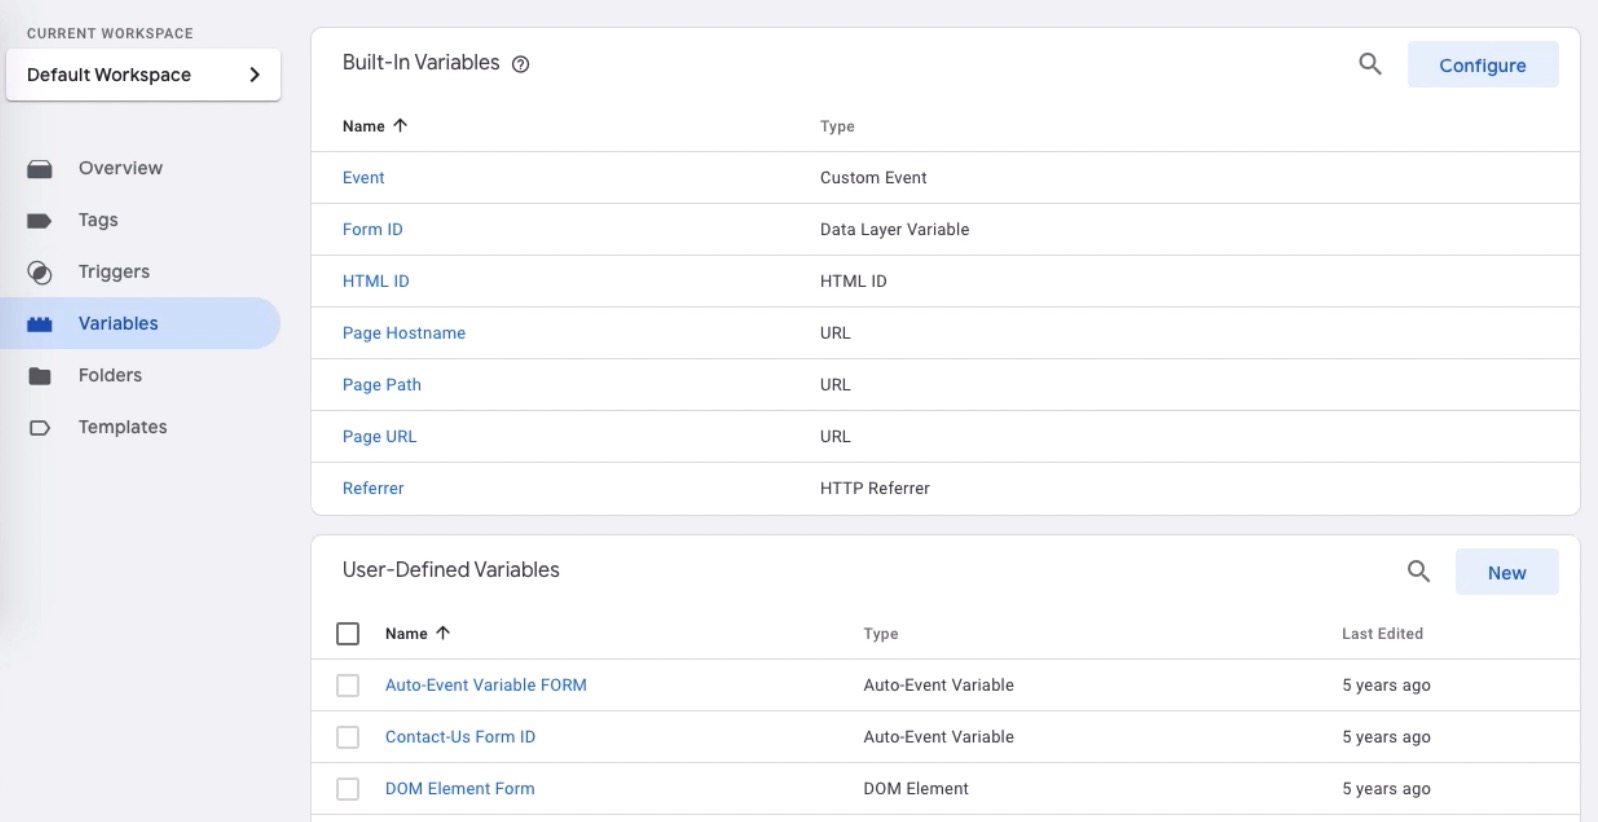Click the Folders icon in sidebar
The width and height of the screenshot is (1598, 822).
coord(40,376)
